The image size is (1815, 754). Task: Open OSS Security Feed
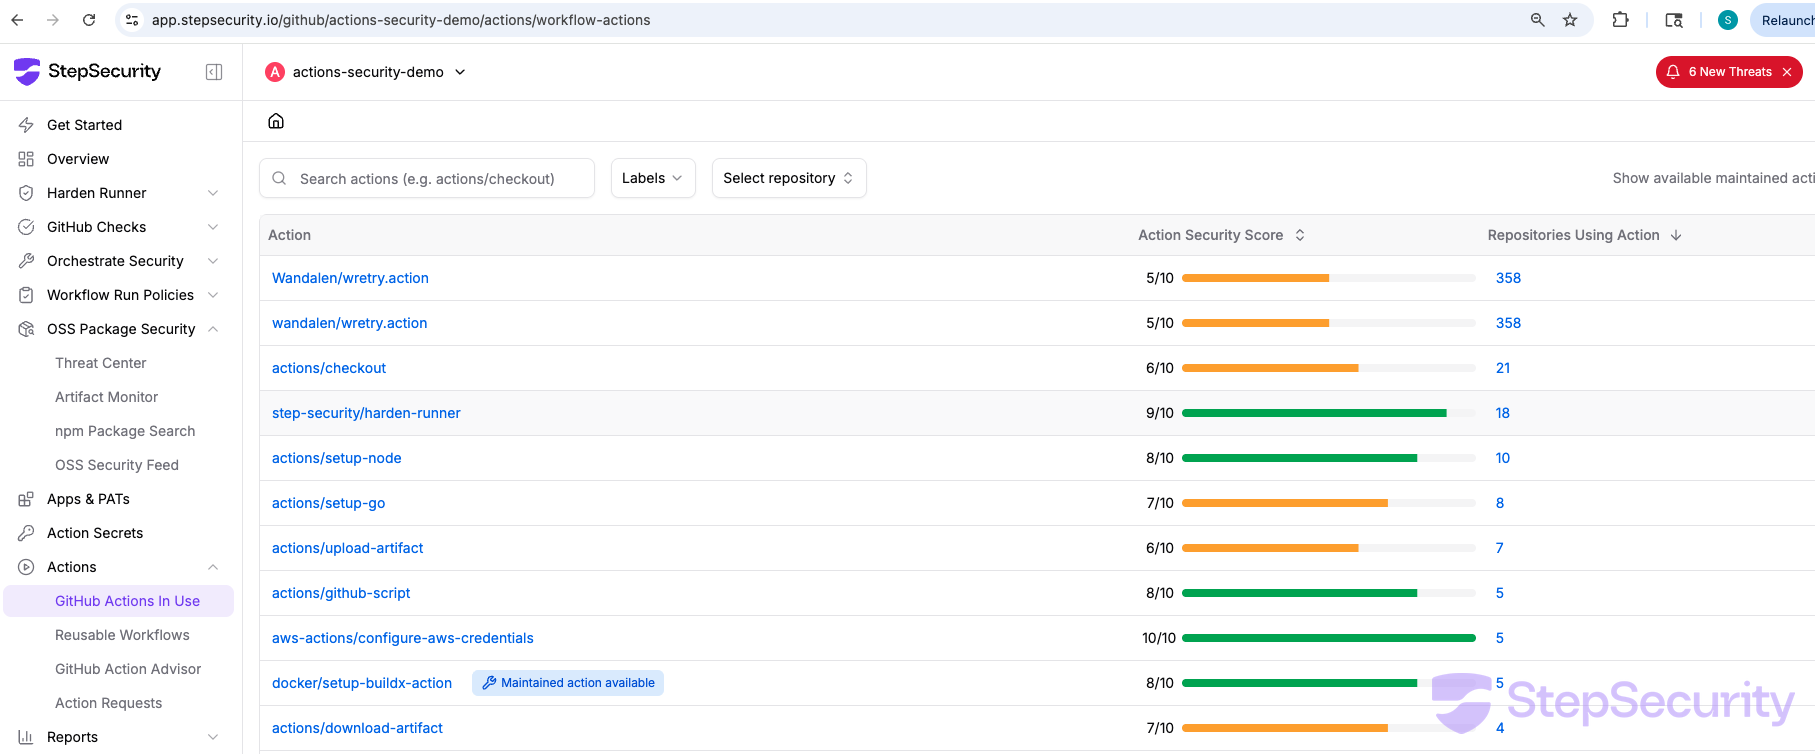[117, 465]
